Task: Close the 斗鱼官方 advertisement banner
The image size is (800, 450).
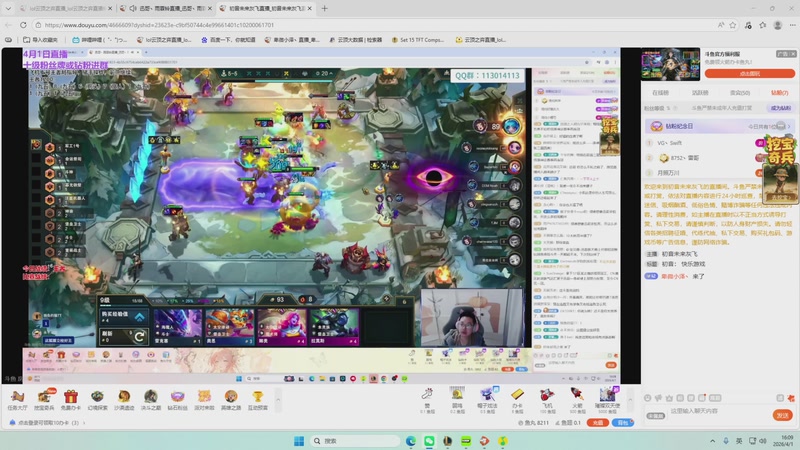Action: click(792, 54)
